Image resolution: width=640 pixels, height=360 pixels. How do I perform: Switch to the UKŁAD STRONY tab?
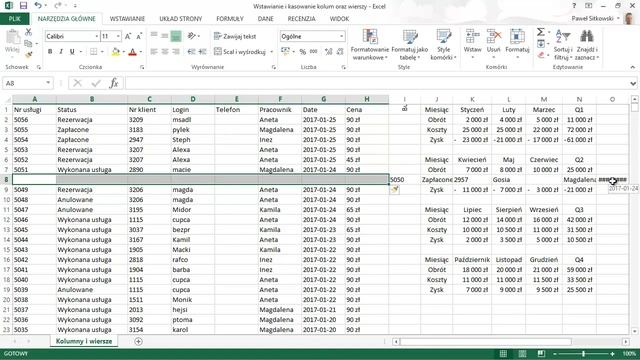point(180,19)
